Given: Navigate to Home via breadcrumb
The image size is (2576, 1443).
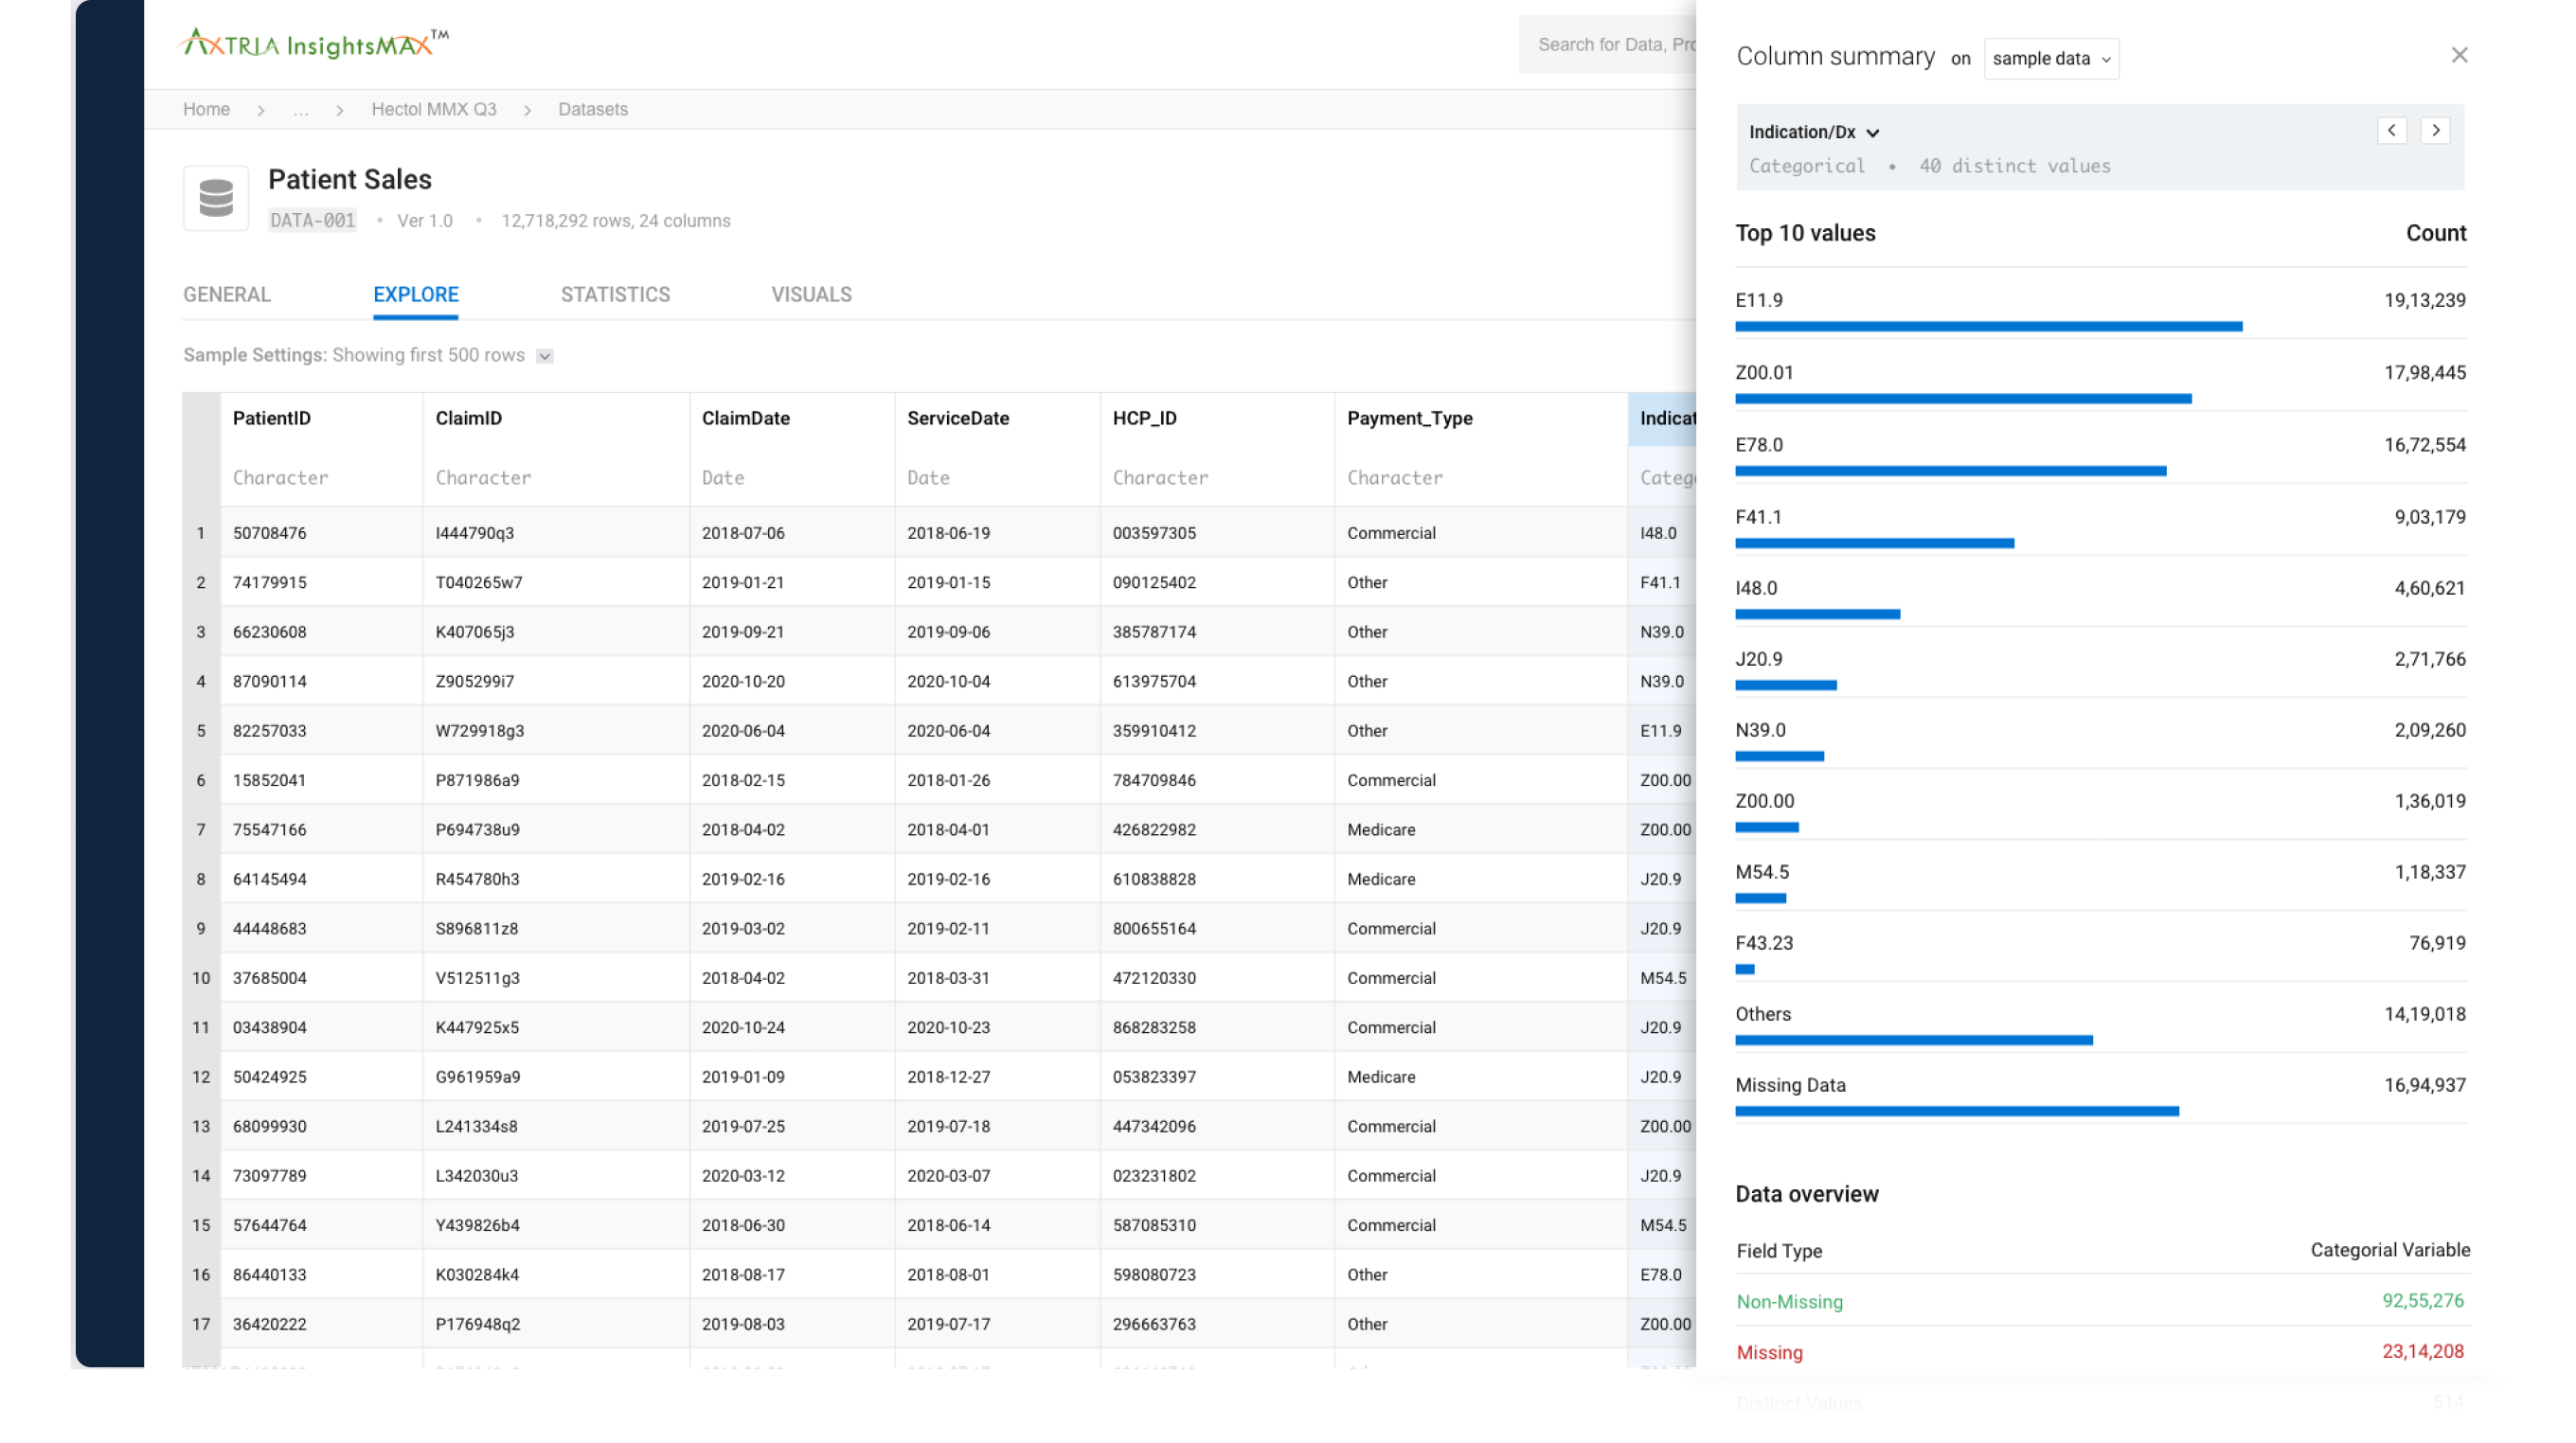Looking at the screenshot, I should [206, 109].
